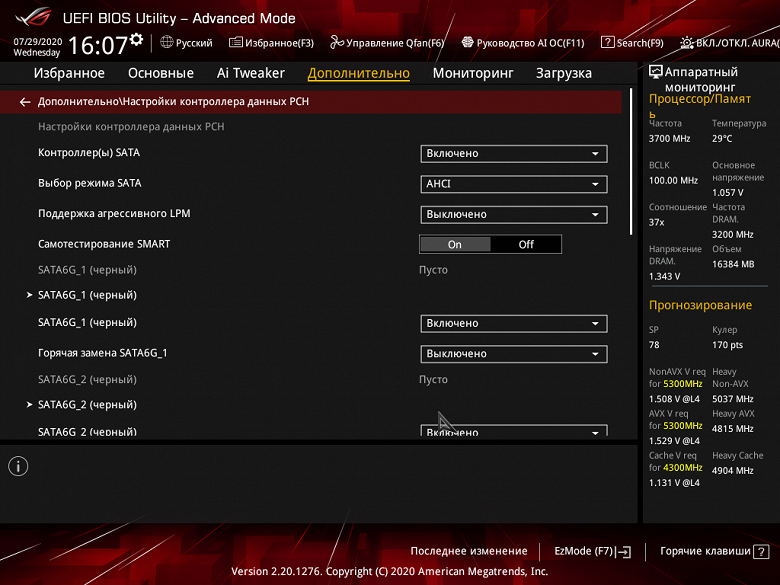Click Управление Qfan(F6) label
Screen dimensions: 780x585
395,43
